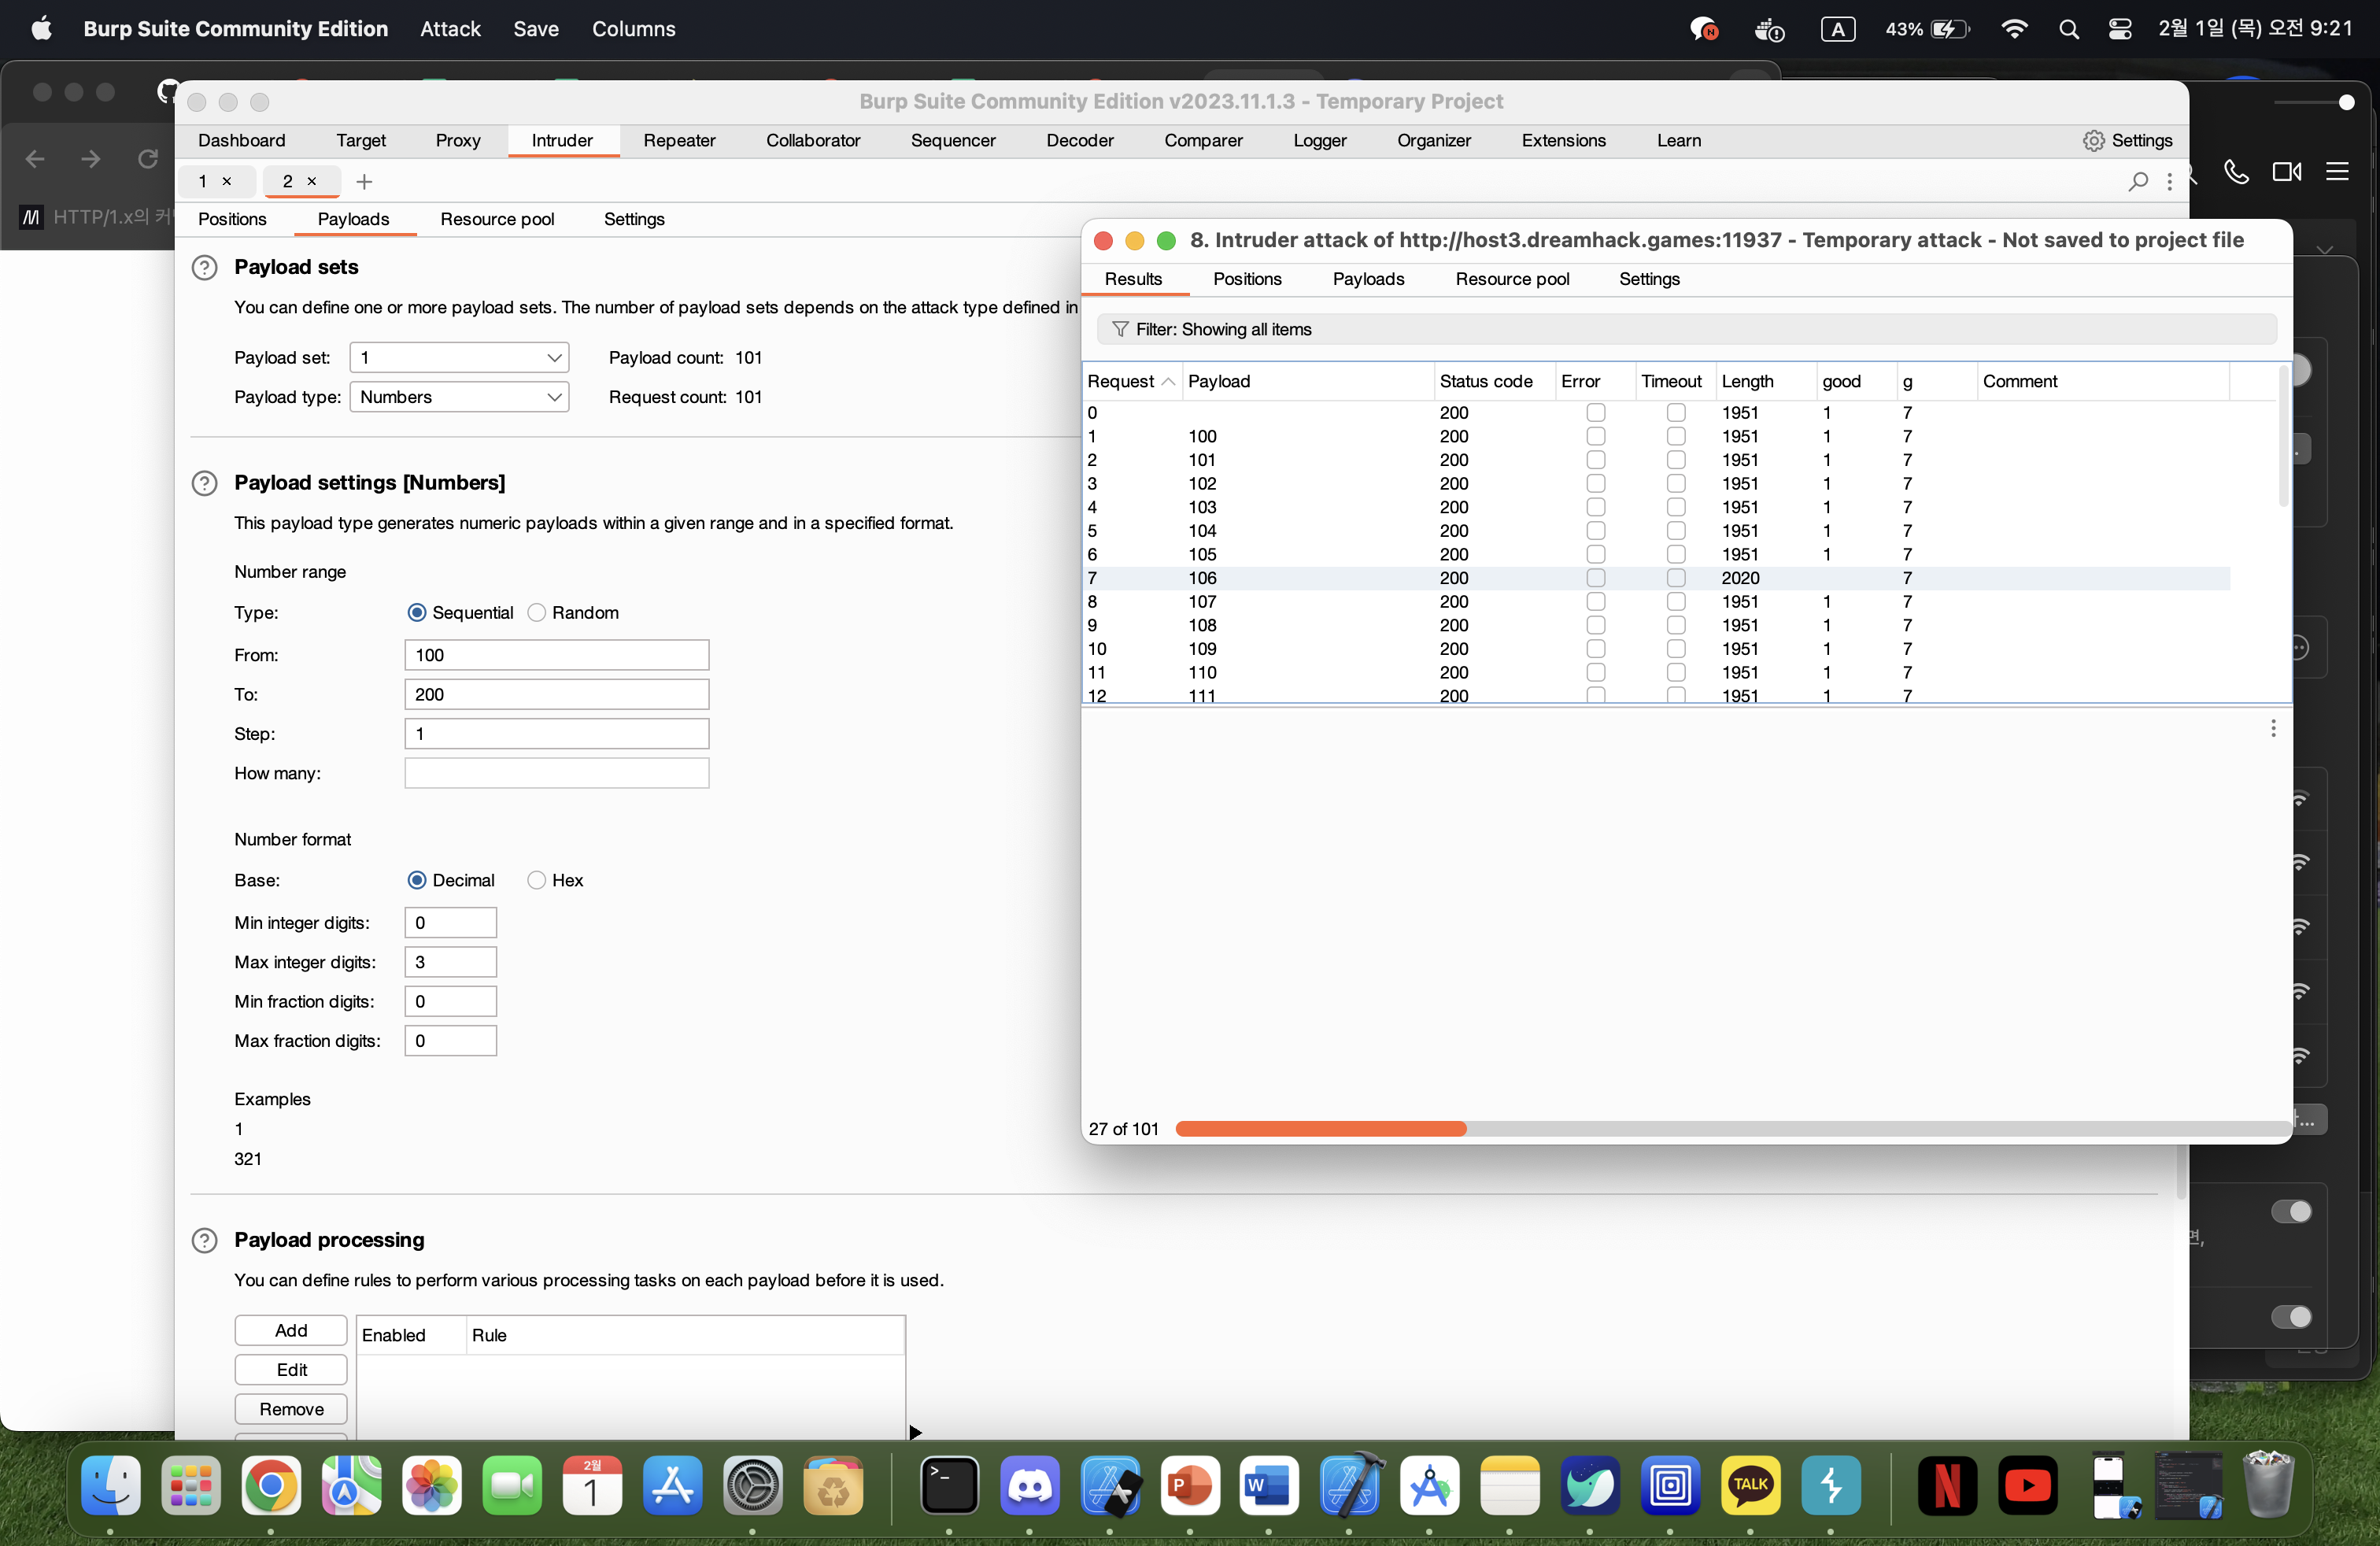
Task: Sort results by Request column
Action: [x=1131, y=382]
